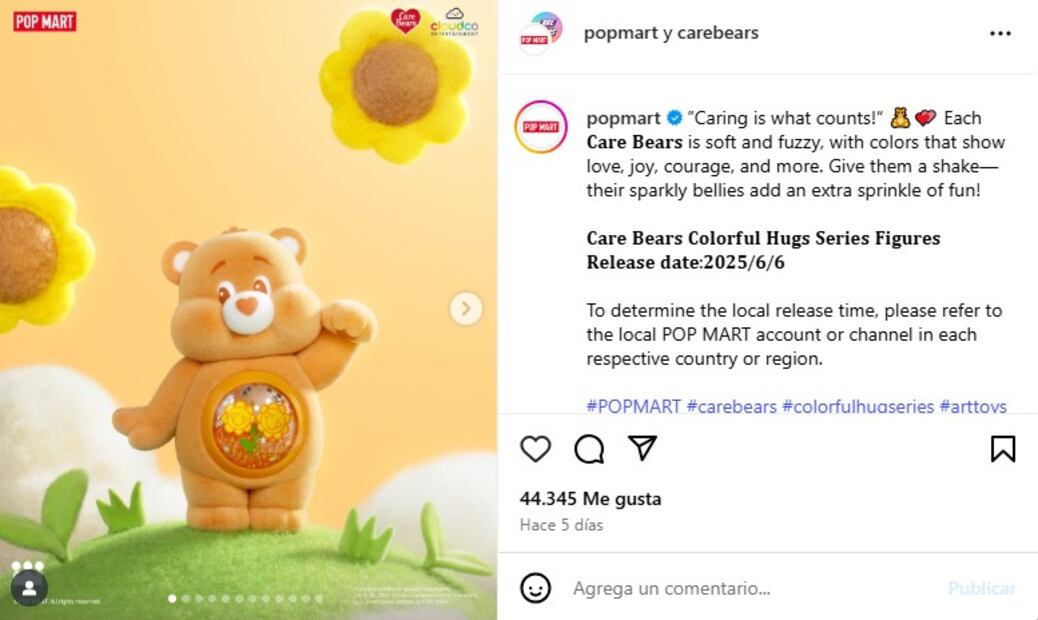The width and height of the screenshot is (1038, 620).
Task: Show tagged people icon on photo
Action: (x=29, y=588)
